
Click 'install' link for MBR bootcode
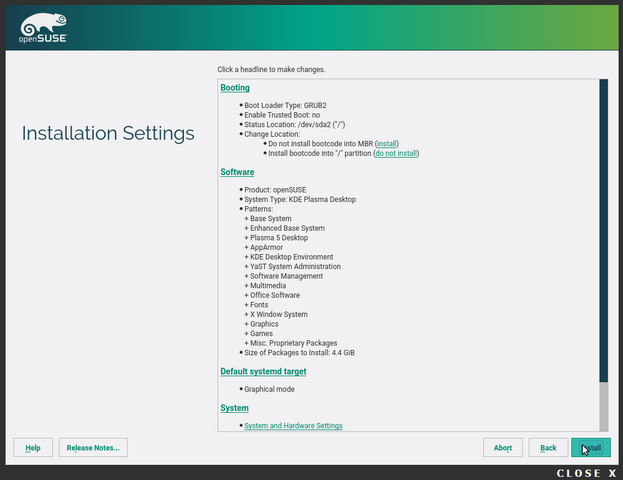coord(387,143)
